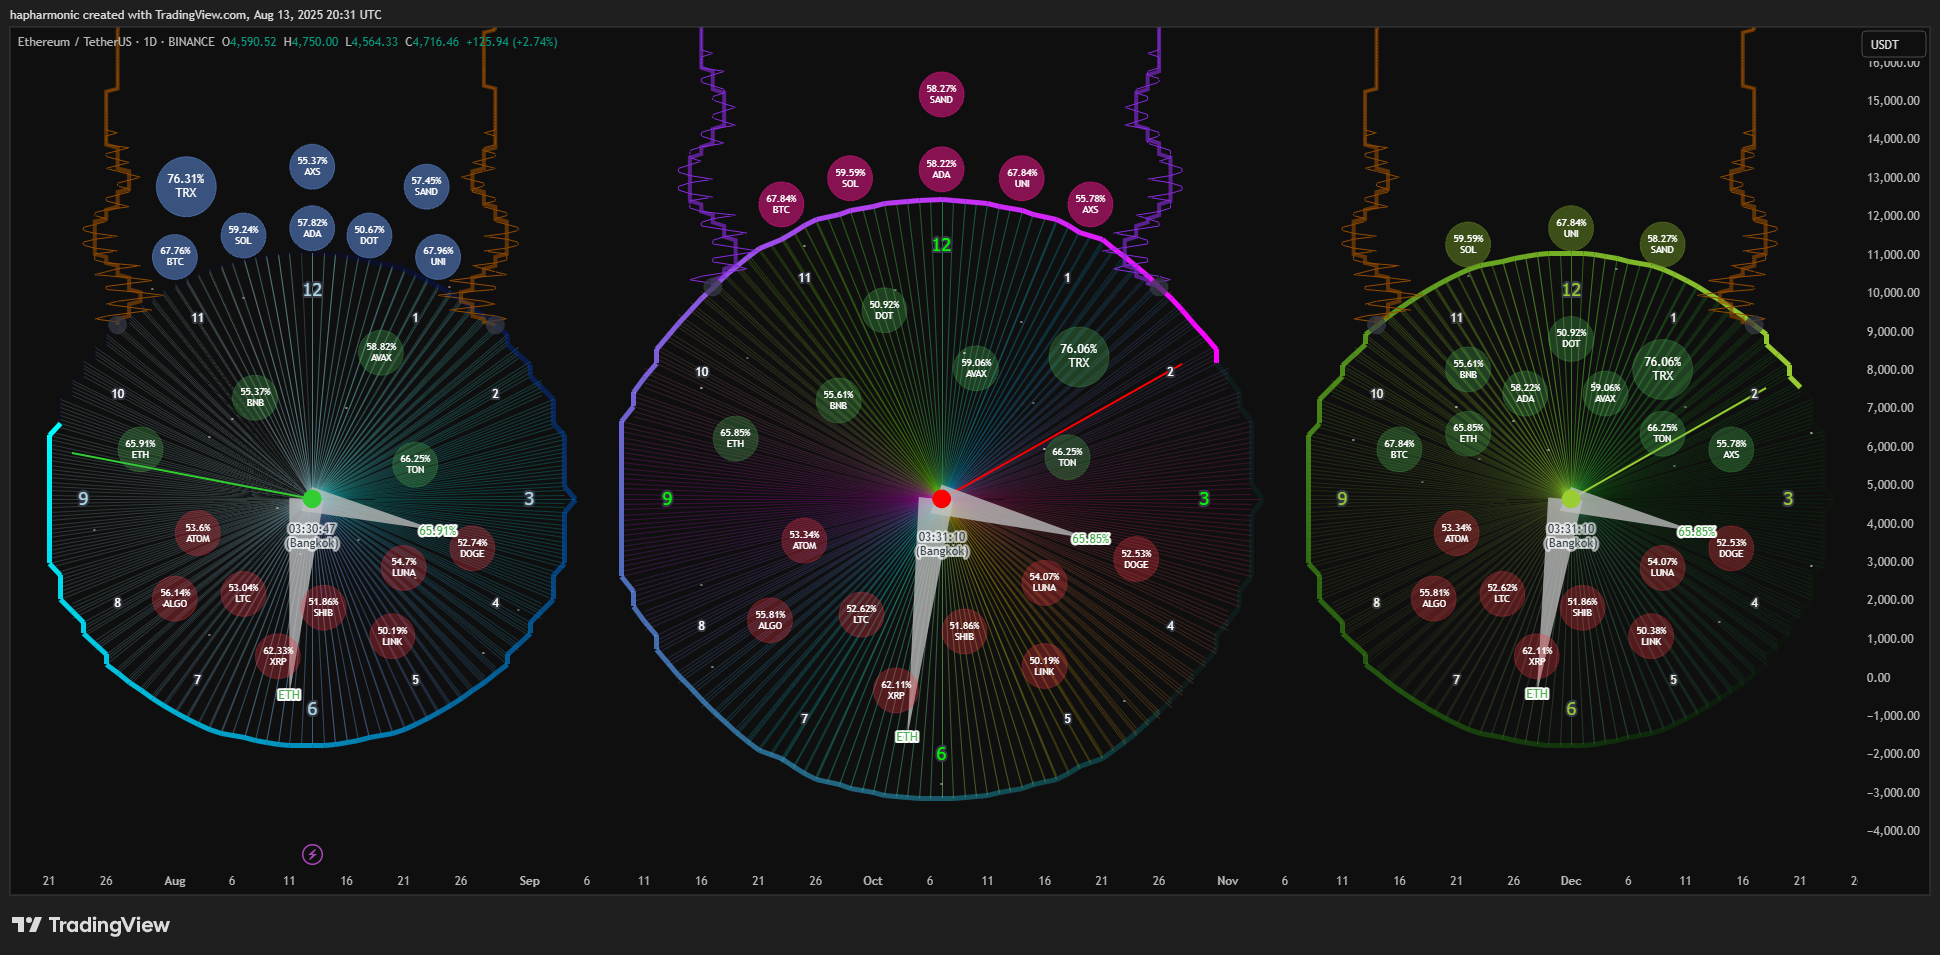Click the Nov label on time axis
This screenshot has height=955, width=1940.
point(1228,881)
